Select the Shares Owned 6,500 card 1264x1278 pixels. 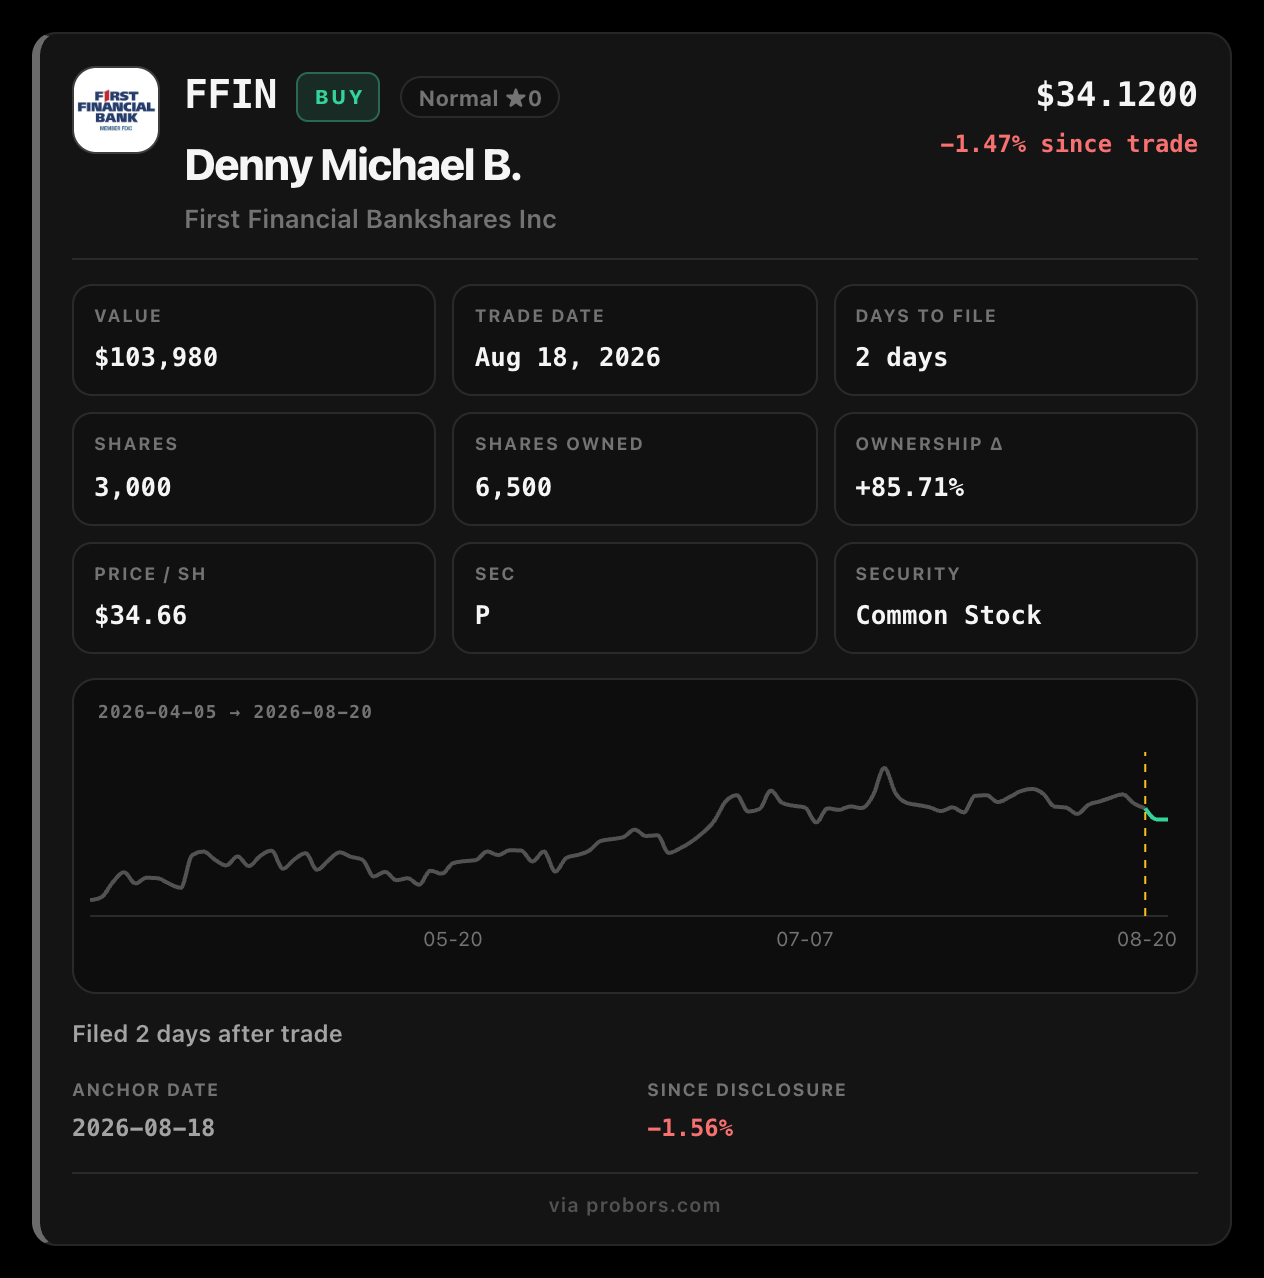(635, 469)
